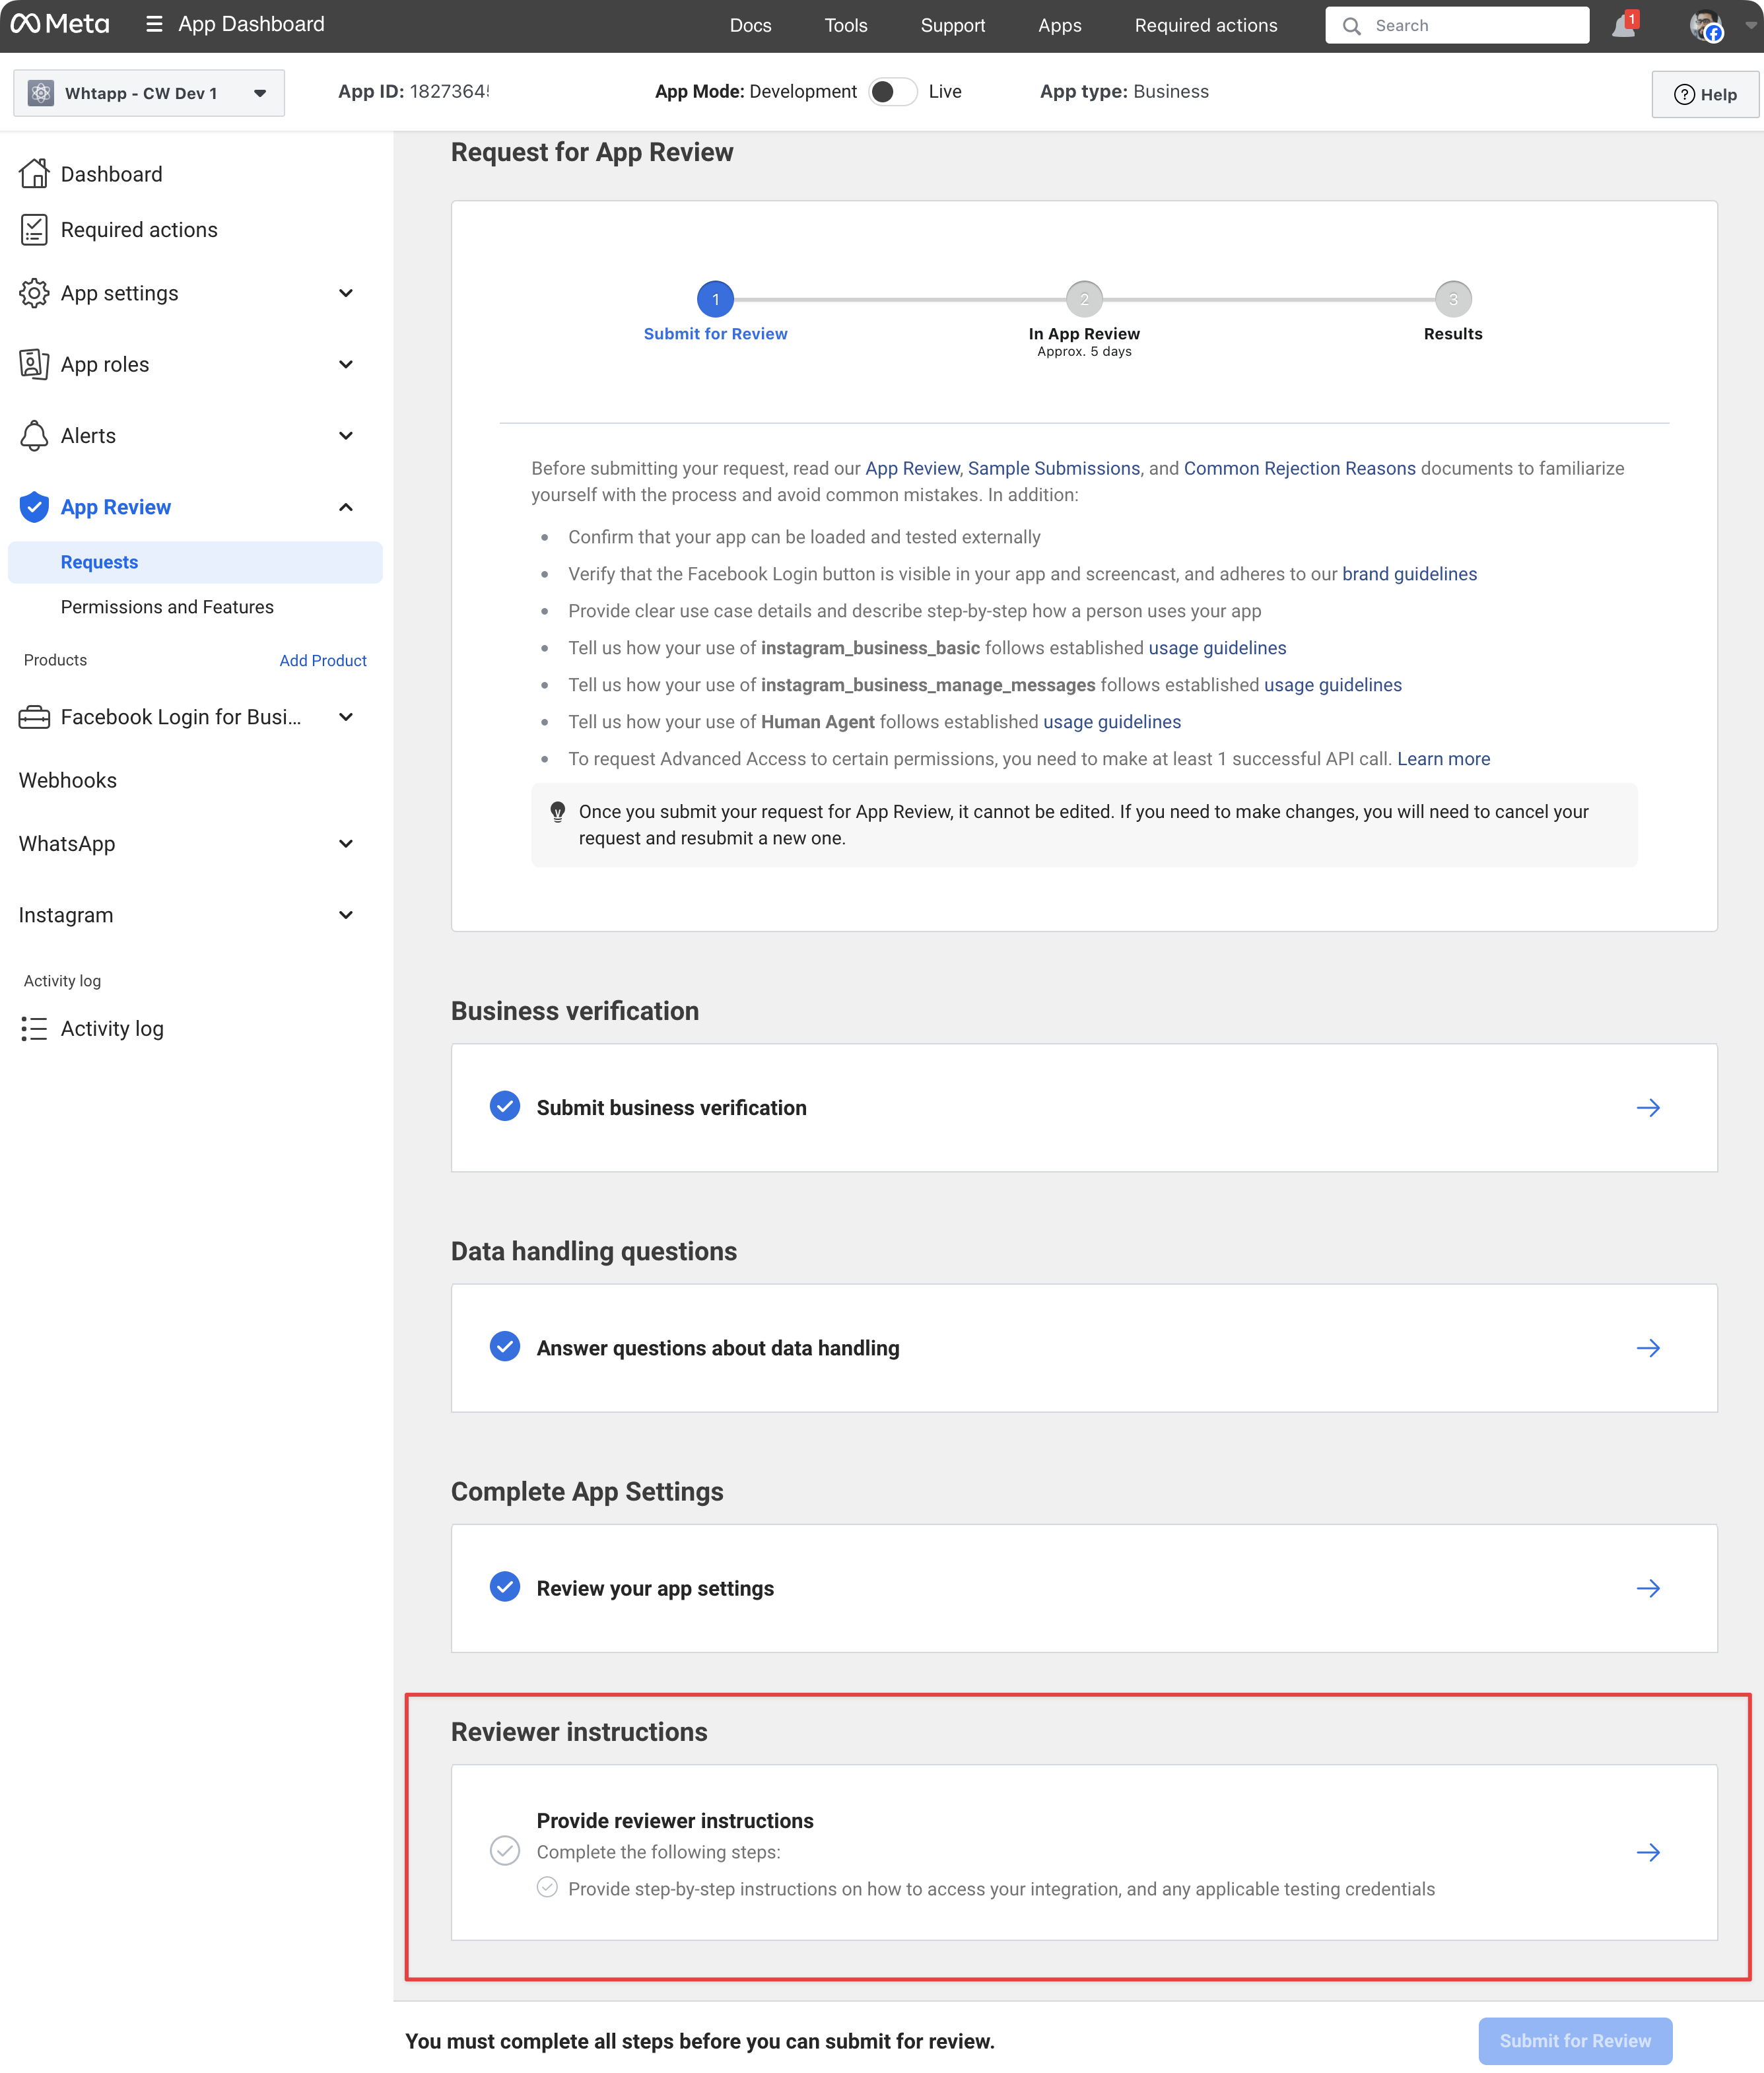Click the arrow on Provide reviewer instructions
The height and width of the screenshot is (2073, 1764).
tap(1647, 1852)
